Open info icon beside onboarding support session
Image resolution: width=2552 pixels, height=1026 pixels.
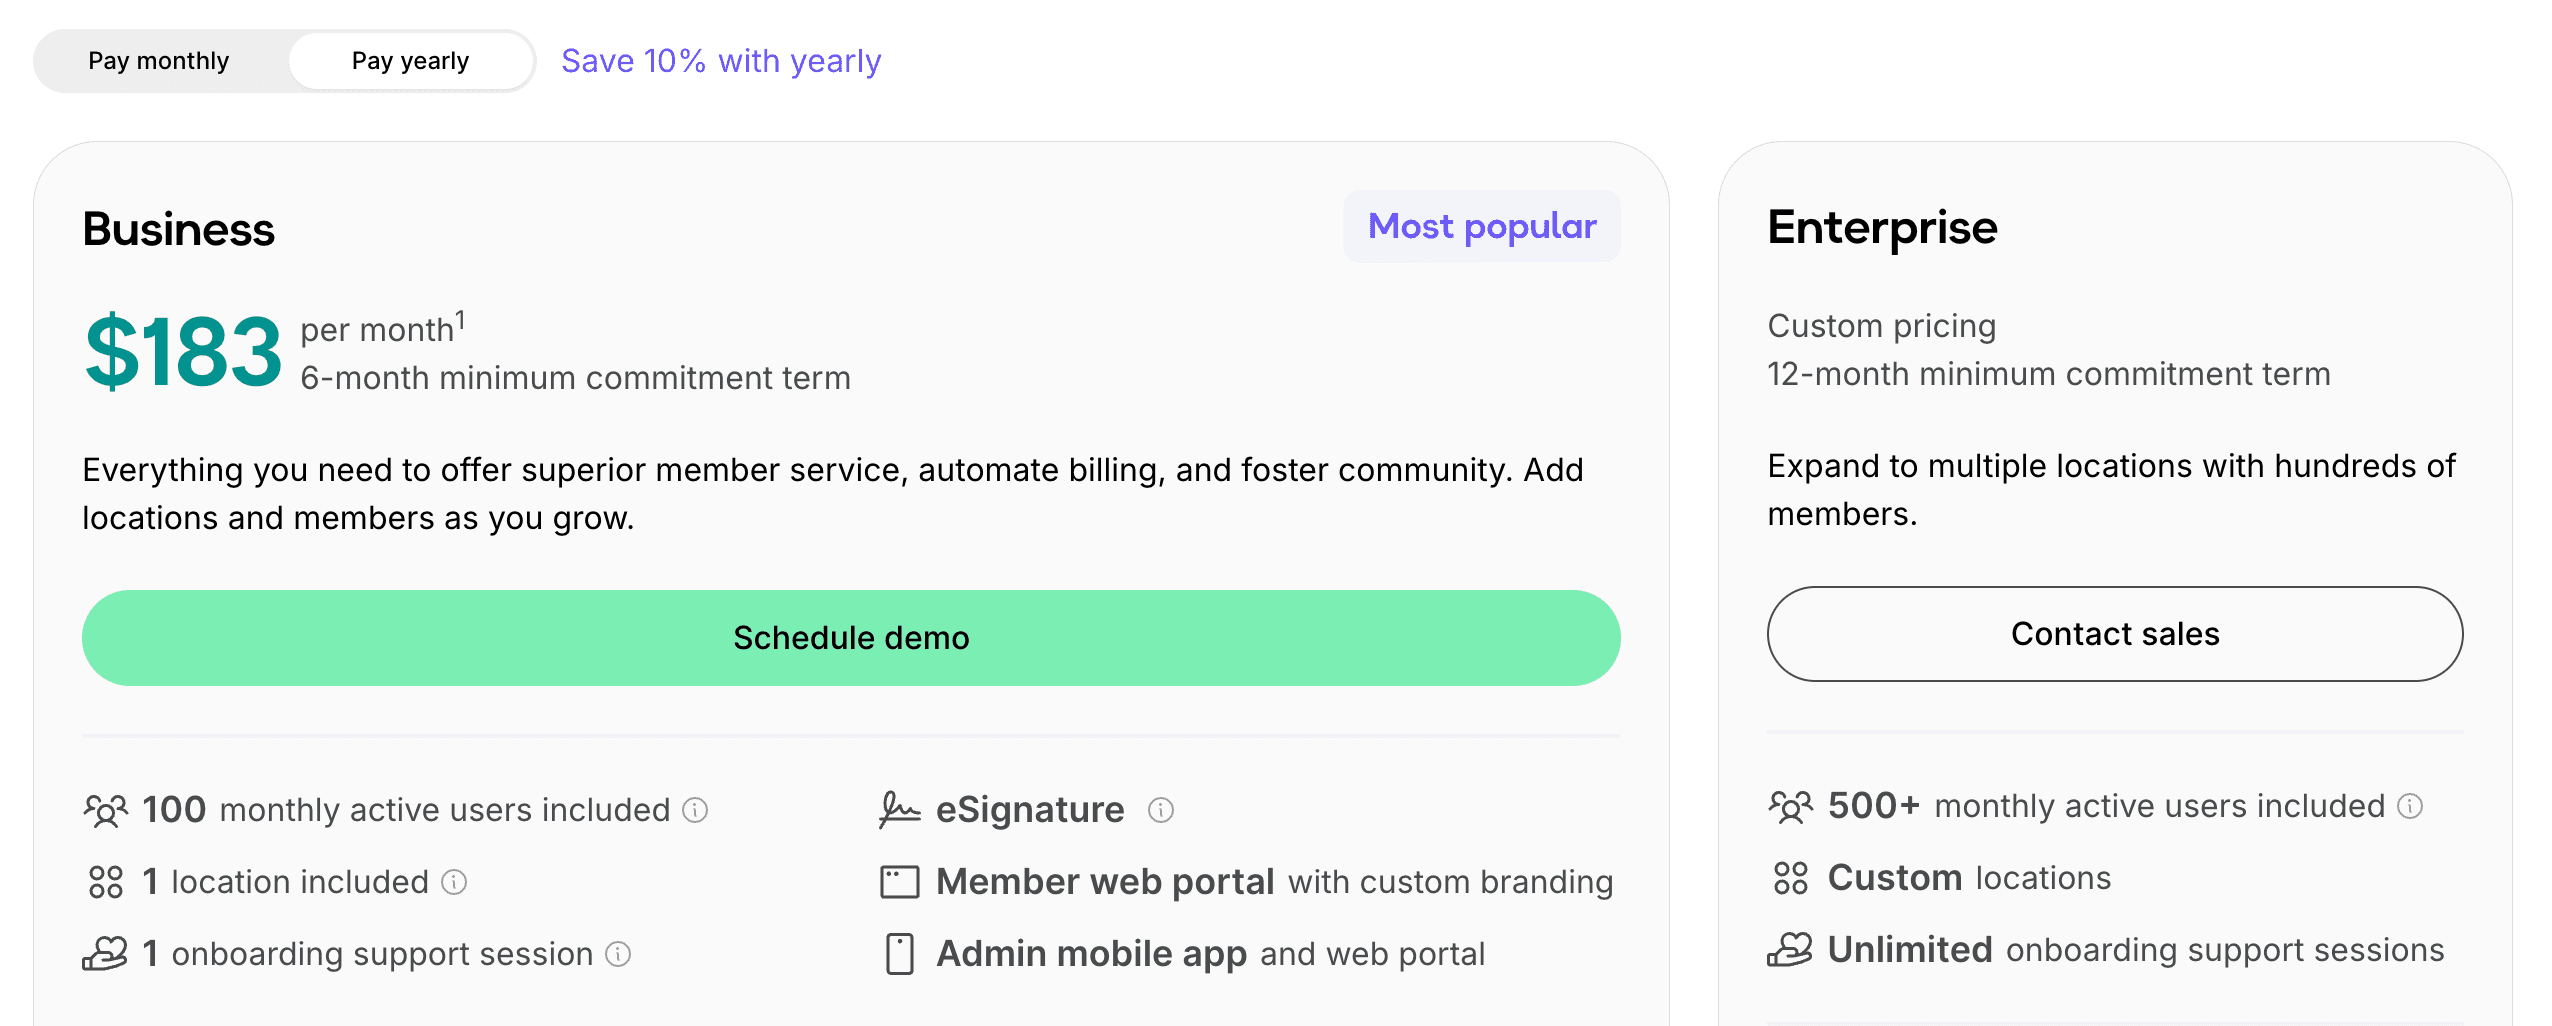point(618,954)
